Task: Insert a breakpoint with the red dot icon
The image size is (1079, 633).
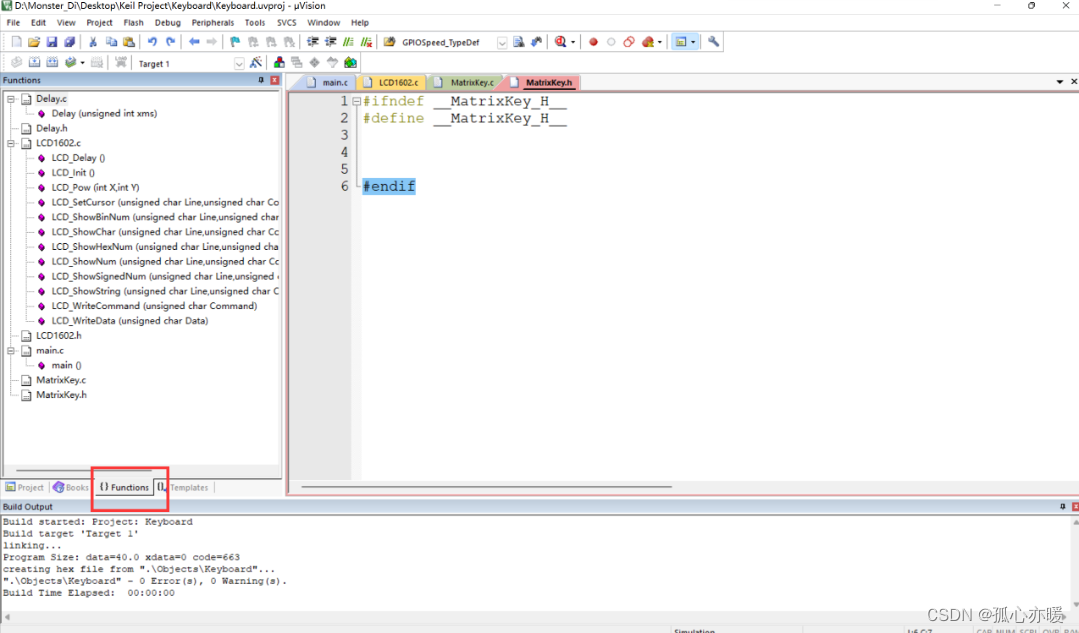Action: 593,42
